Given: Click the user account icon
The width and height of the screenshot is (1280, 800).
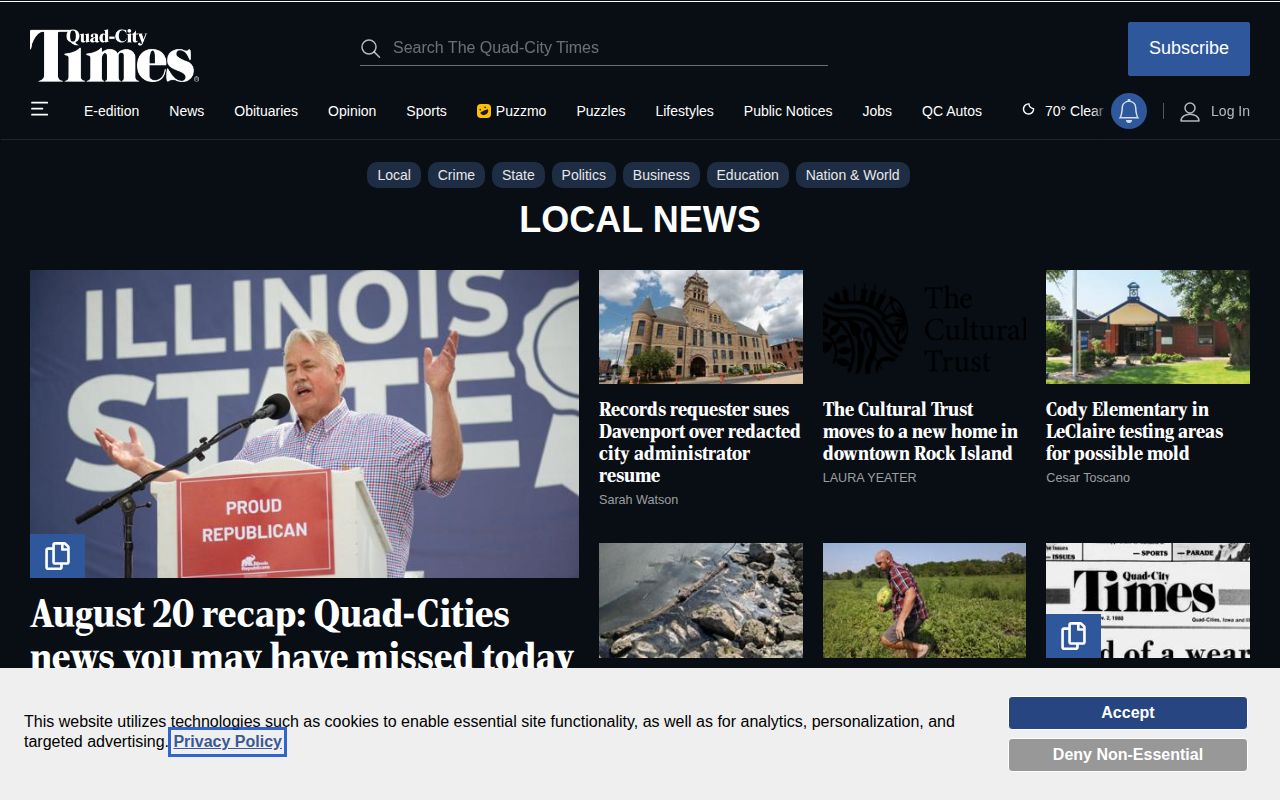Looking at the screenshot, I should (1190, 111).
